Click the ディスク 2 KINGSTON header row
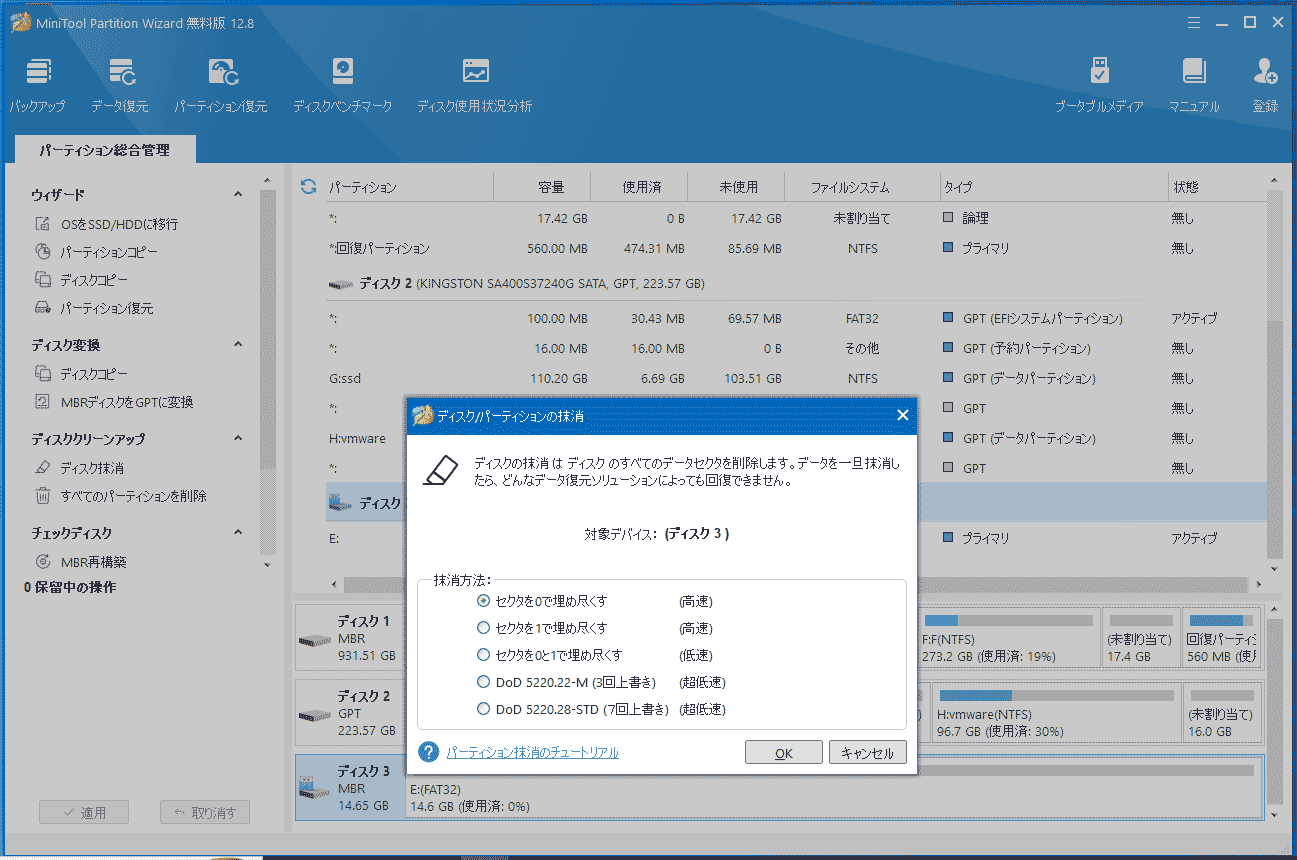 tap(795, 284)
